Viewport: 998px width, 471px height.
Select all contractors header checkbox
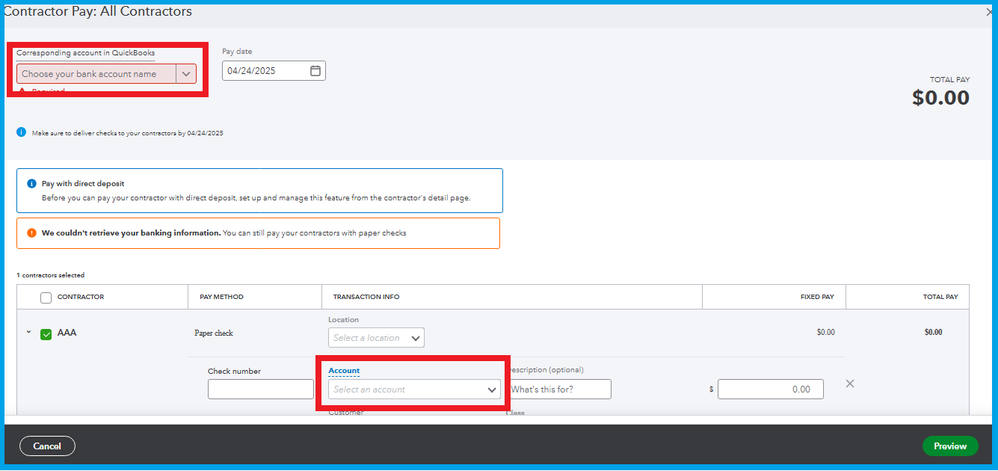[x=46, y=297]
